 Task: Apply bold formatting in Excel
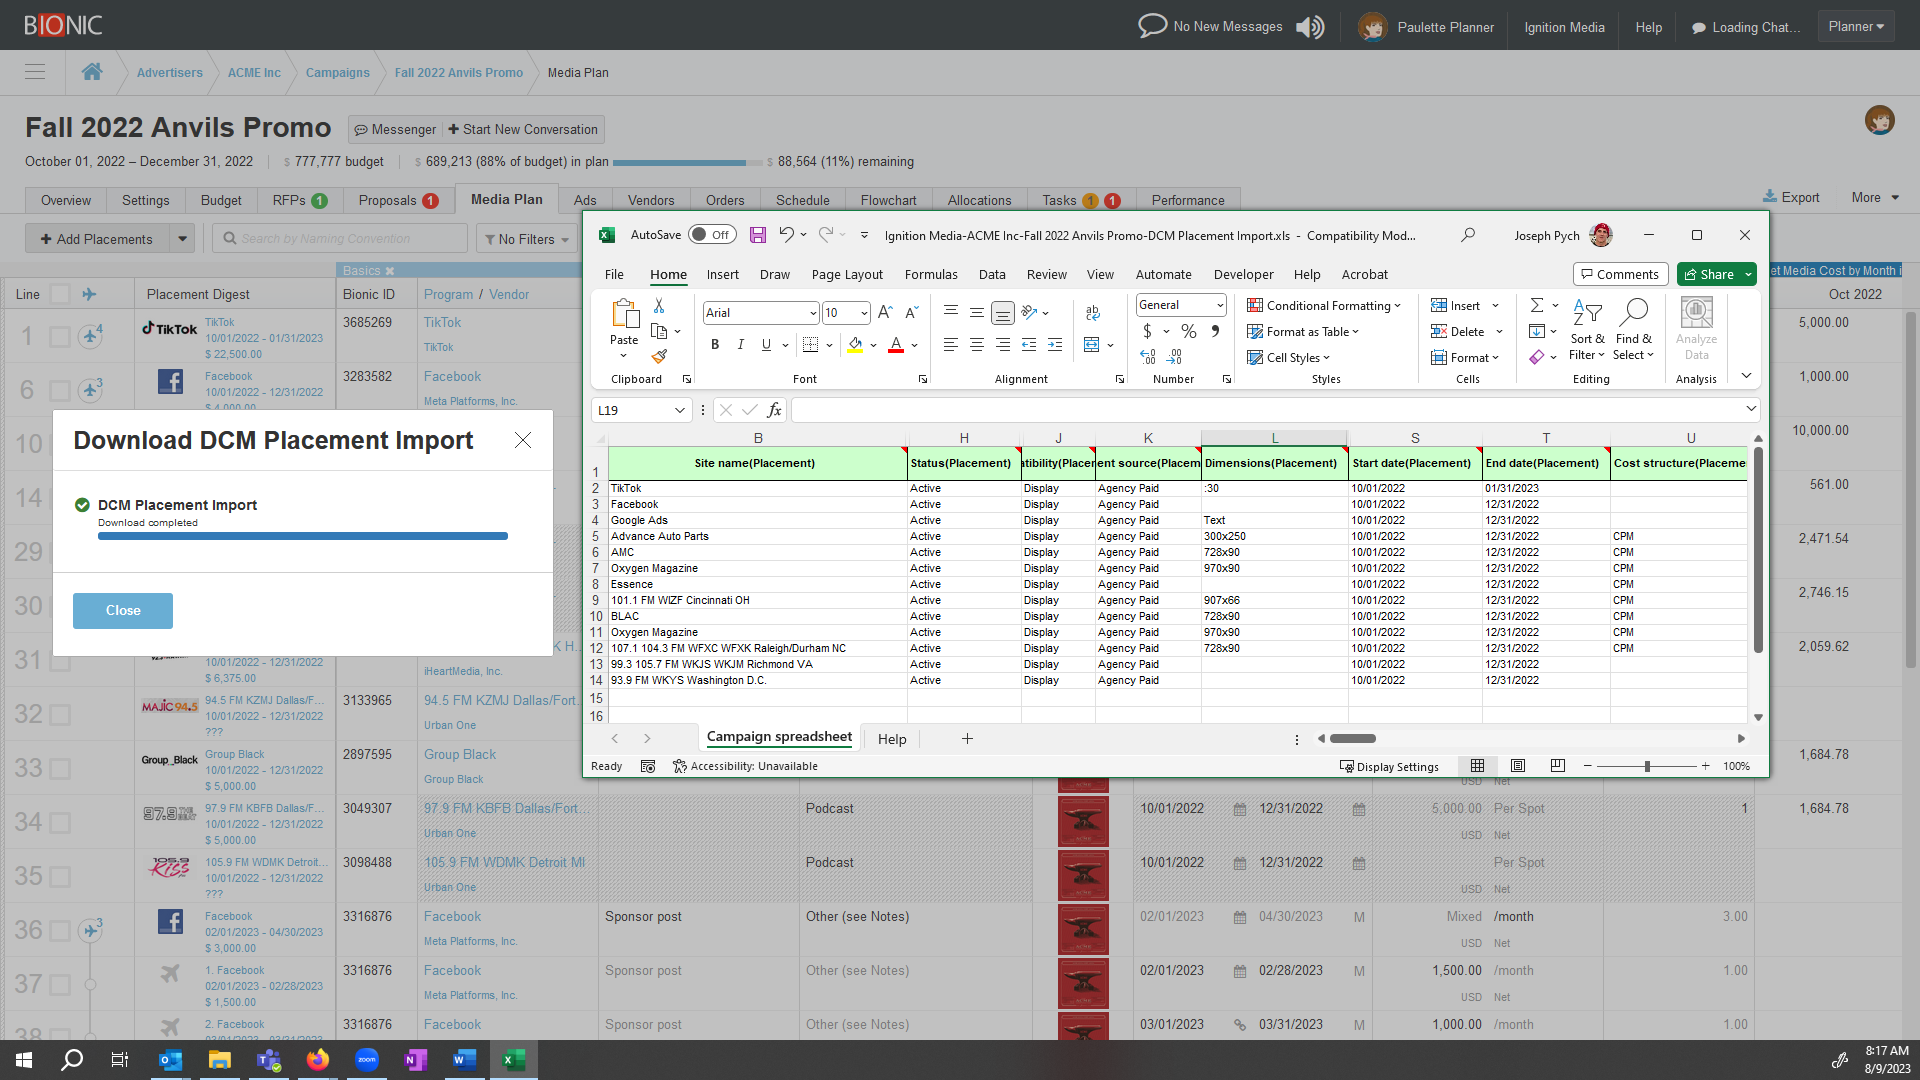(715, 345)
